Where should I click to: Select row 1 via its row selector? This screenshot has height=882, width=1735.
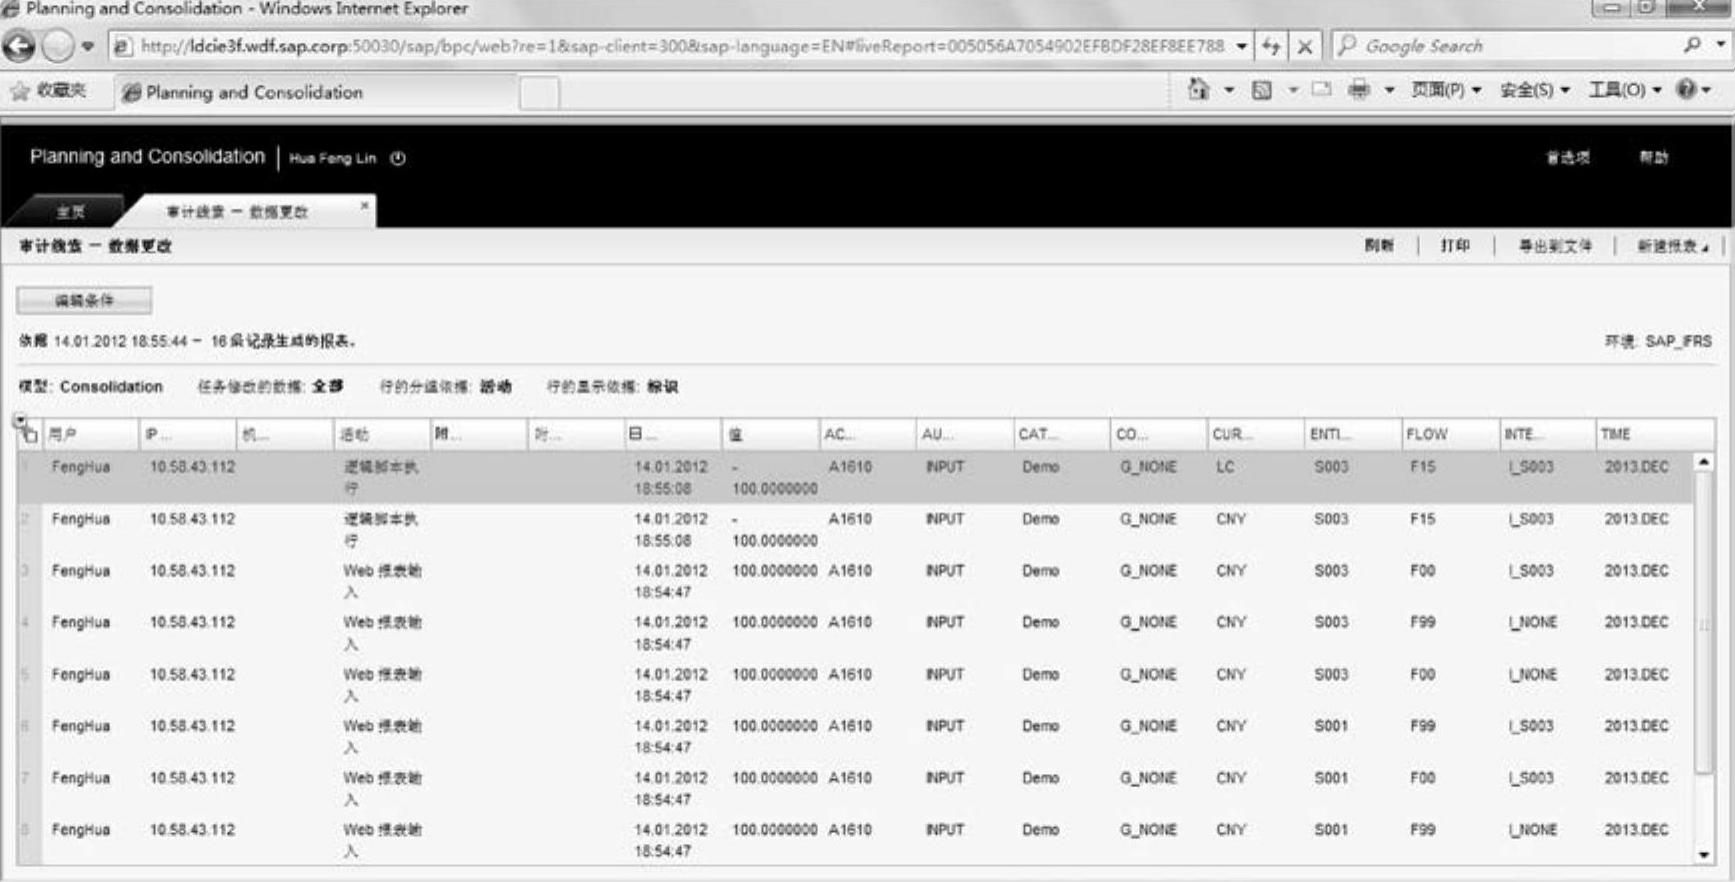click(28, 477)
